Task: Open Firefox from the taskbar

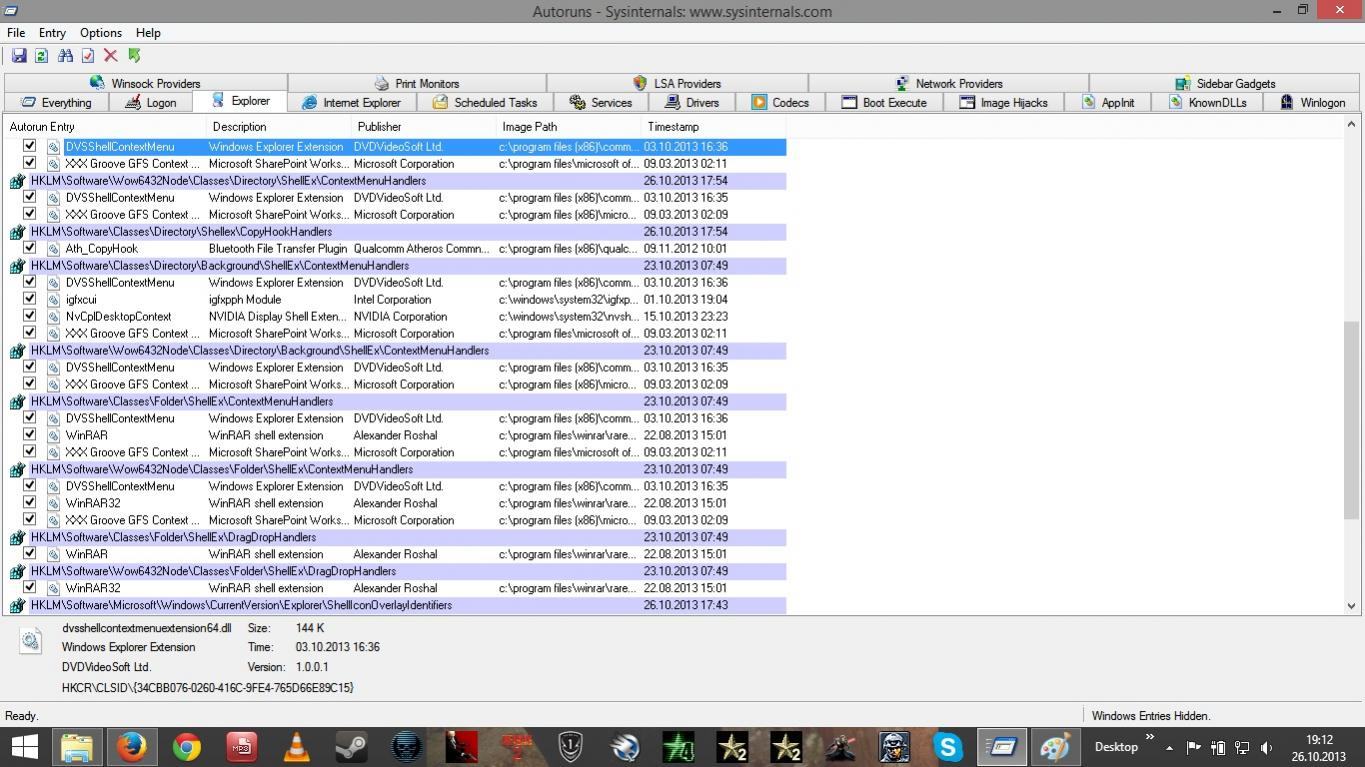Action: tap(131, 747)
